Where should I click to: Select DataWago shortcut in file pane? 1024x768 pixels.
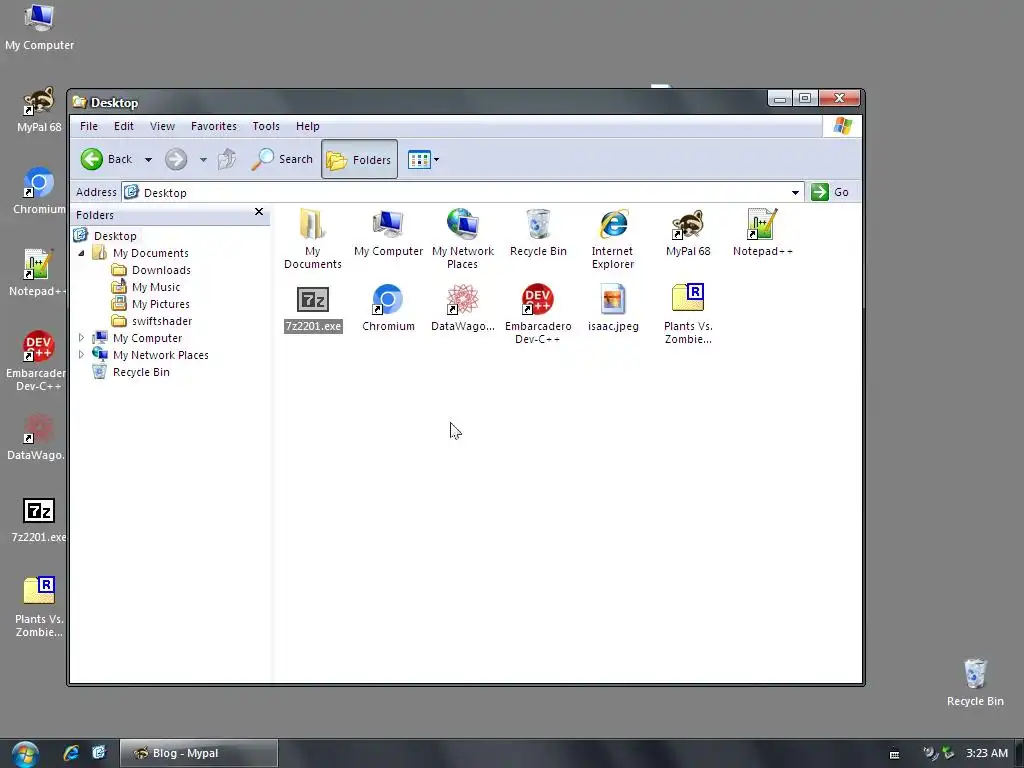(462, 308)
